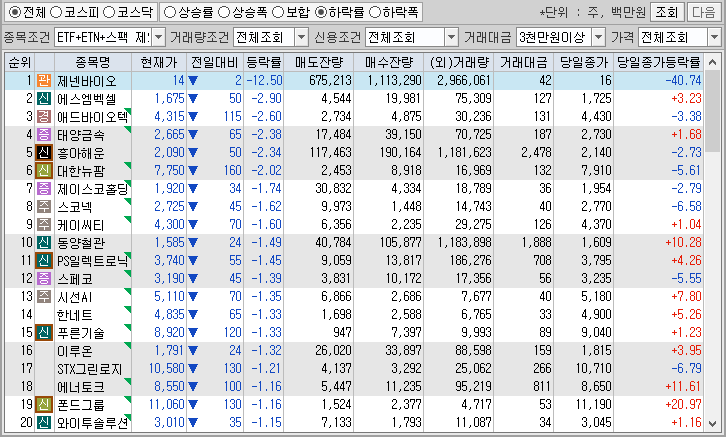This screenshot has height=437, width=726.
Task: Click the 증 badge for 스페코
Action: [44, 279]
